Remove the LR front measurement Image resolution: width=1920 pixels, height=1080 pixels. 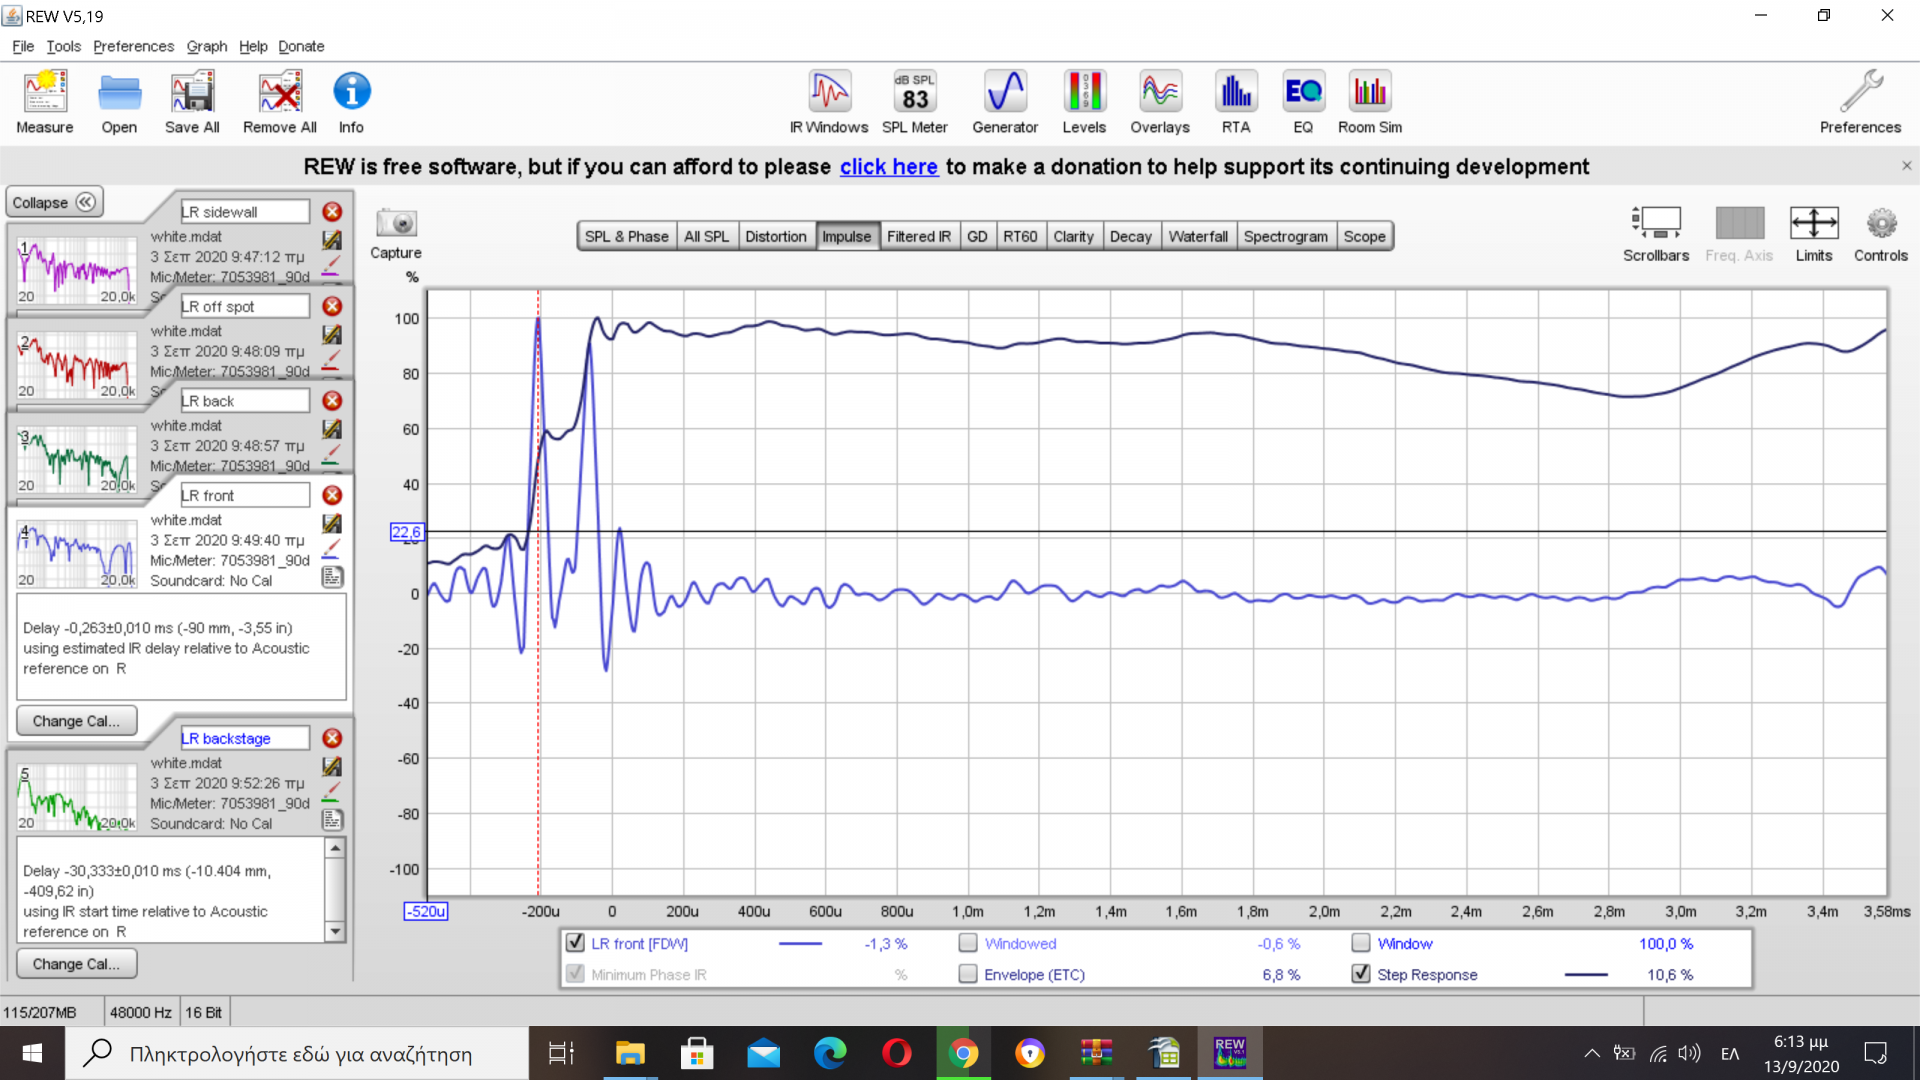tap(332, 495)
